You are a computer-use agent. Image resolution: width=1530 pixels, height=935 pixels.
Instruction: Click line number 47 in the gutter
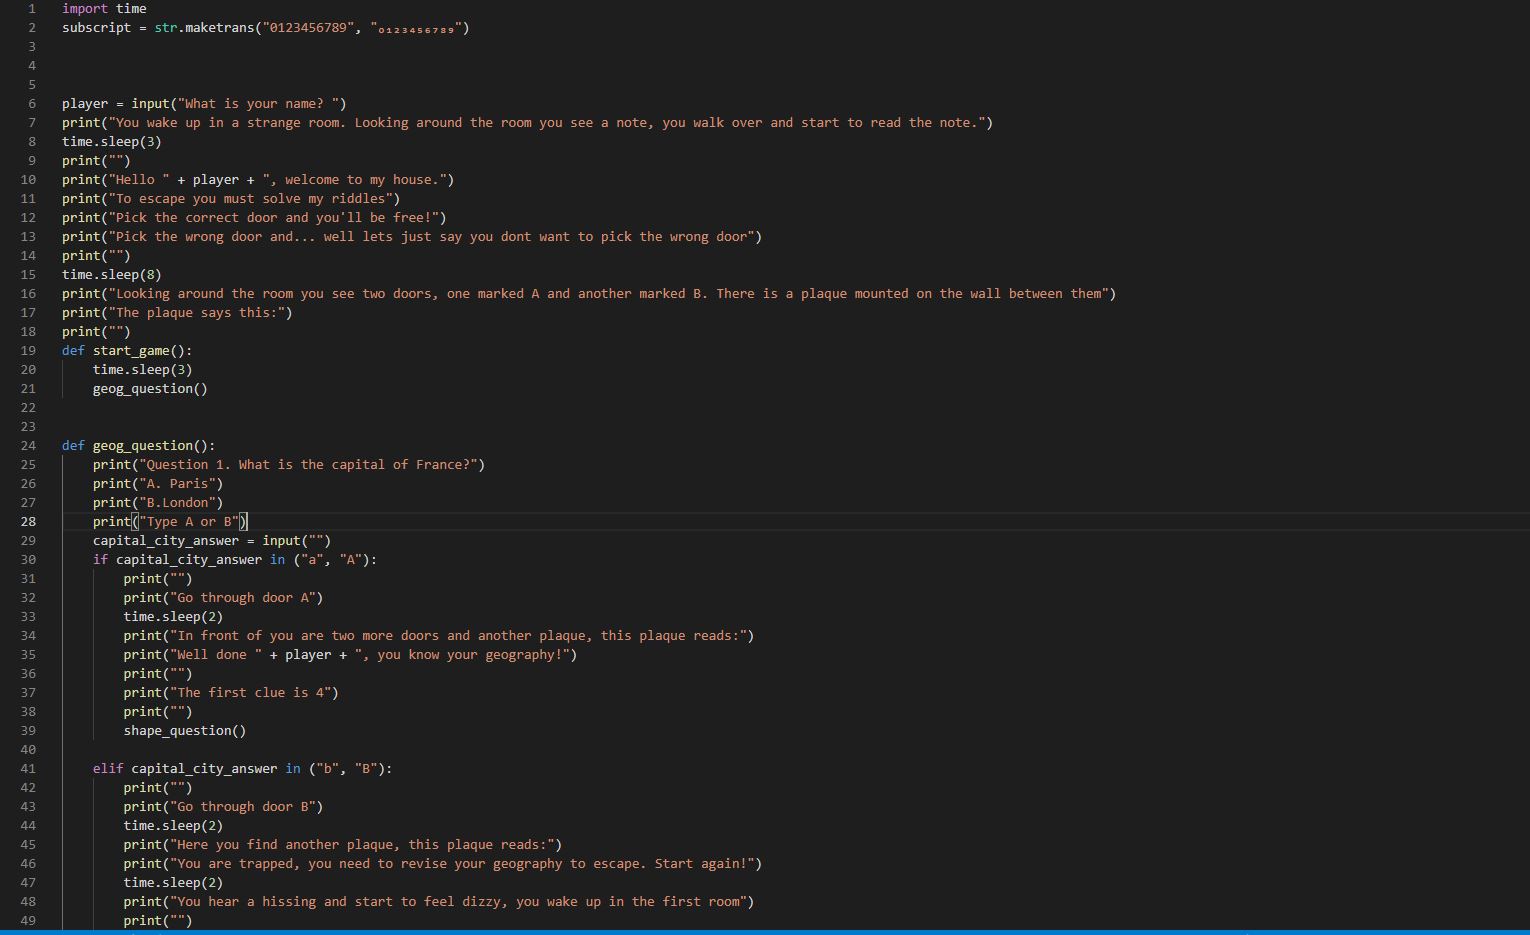pyautogui.click(x=28, y=883)
